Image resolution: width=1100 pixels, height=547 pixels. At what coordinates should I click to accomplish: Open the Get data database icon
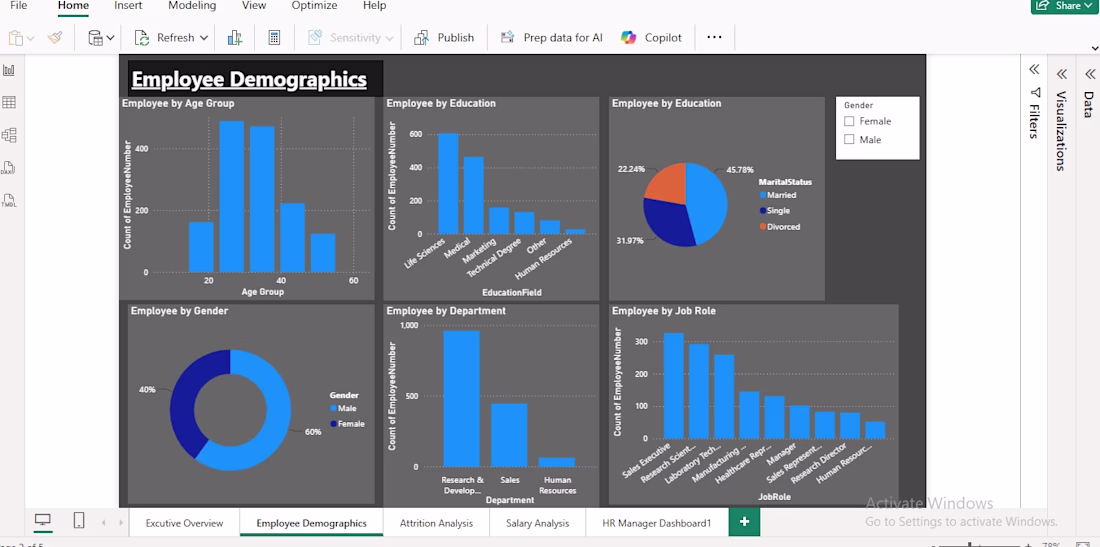[x=95, y=38]
